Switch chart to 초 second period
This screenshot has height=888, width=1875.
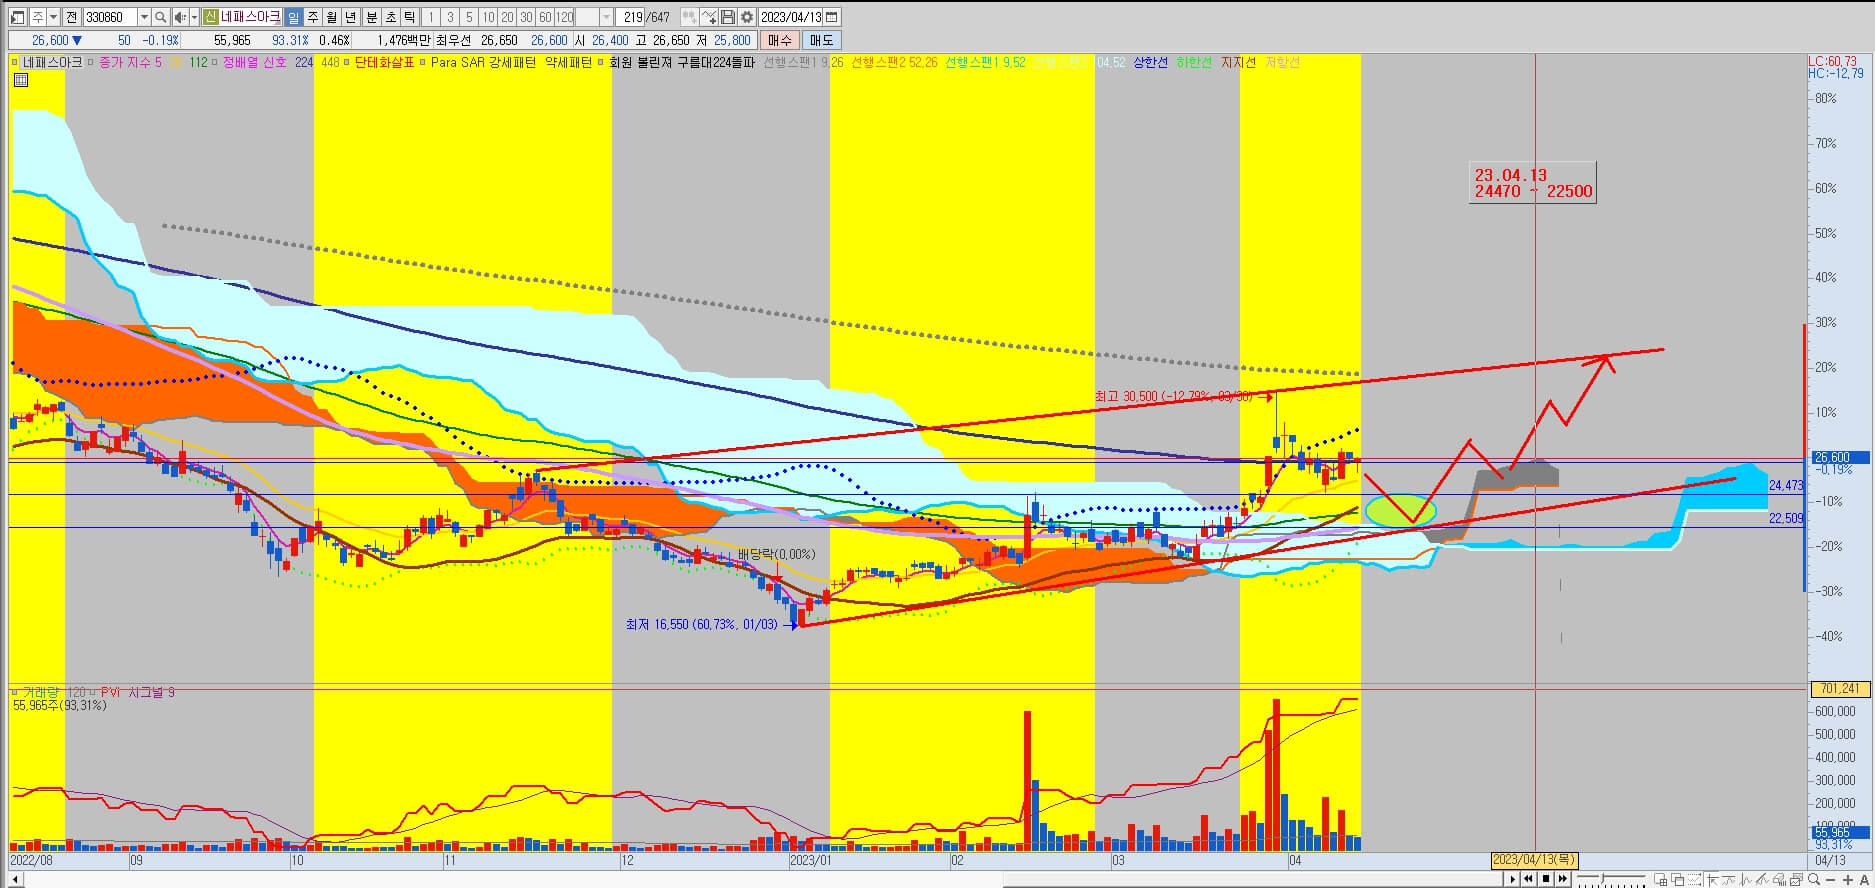390,17
